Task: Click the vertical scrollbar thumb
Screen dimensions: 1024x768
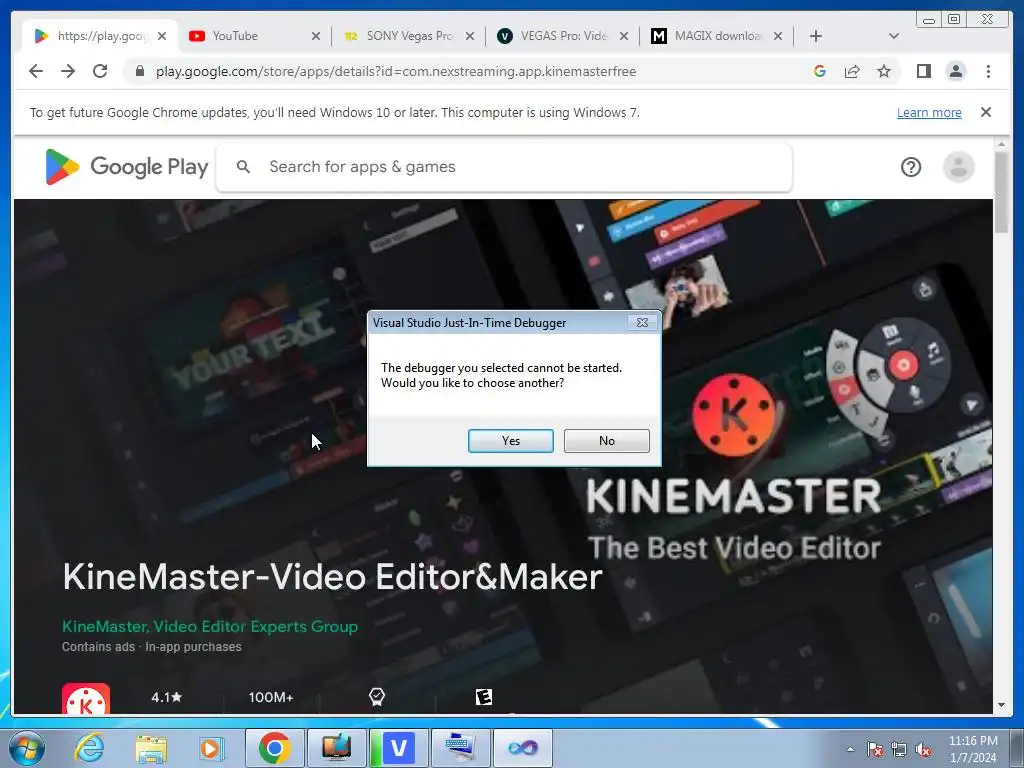Action: click(1001, 191)
